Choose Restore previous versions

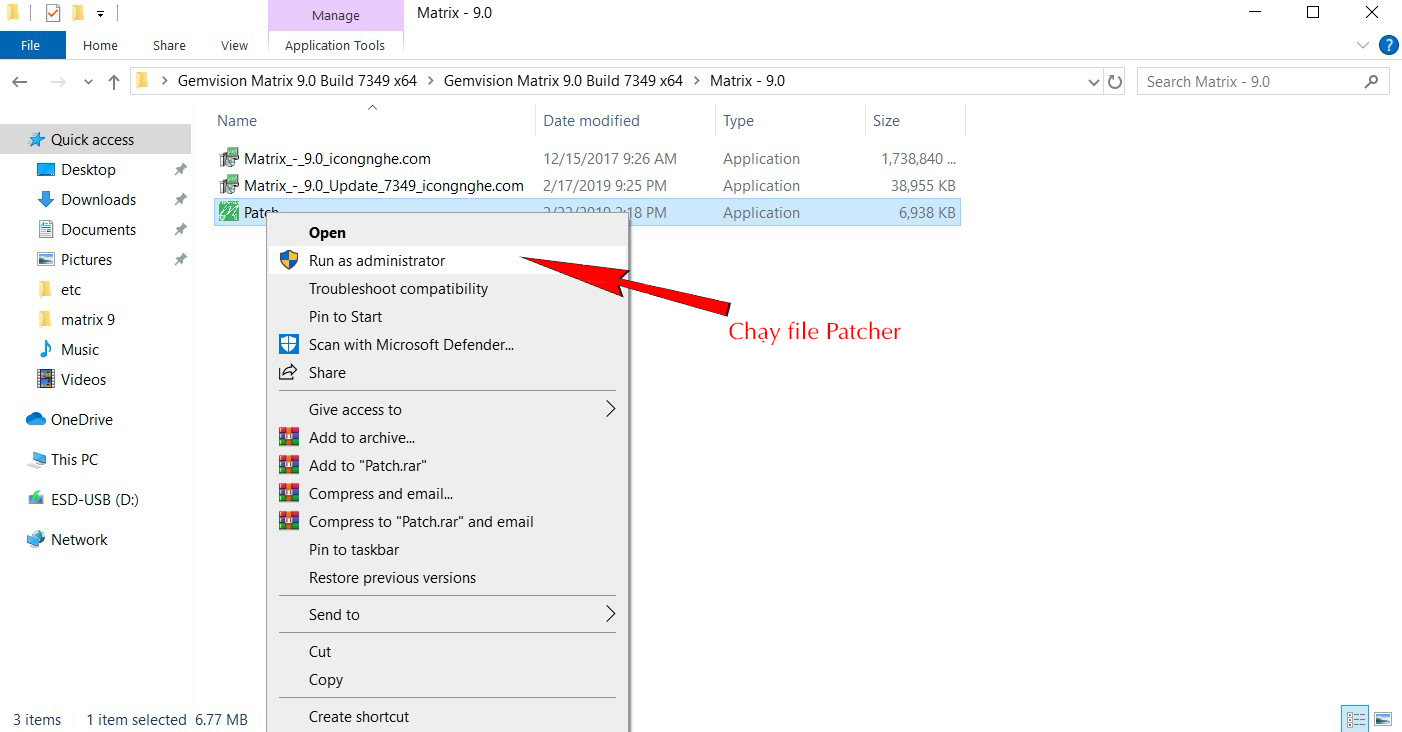click(447, 577)
